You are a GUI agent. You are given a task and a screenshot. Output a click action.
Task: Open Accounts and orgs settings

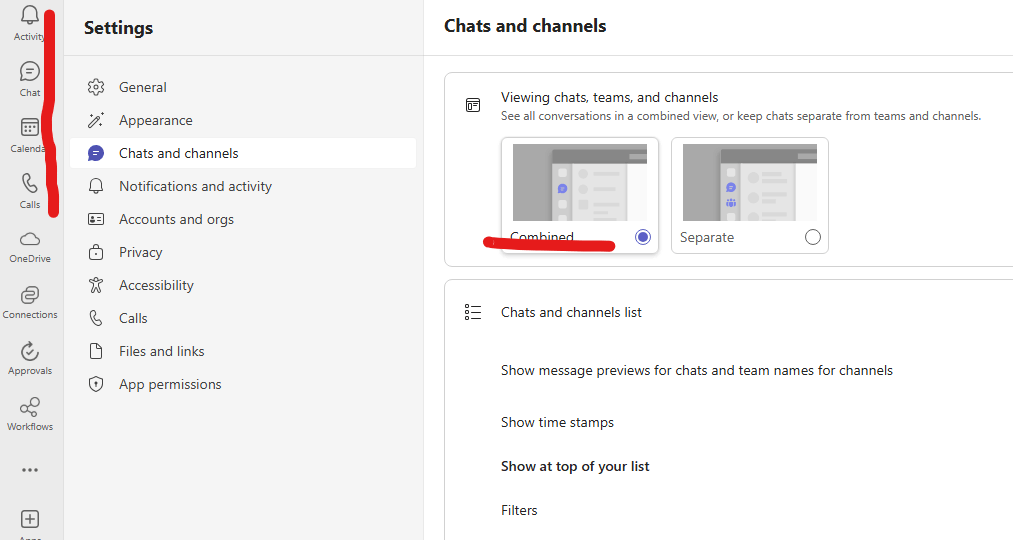[x=243, y=220]
